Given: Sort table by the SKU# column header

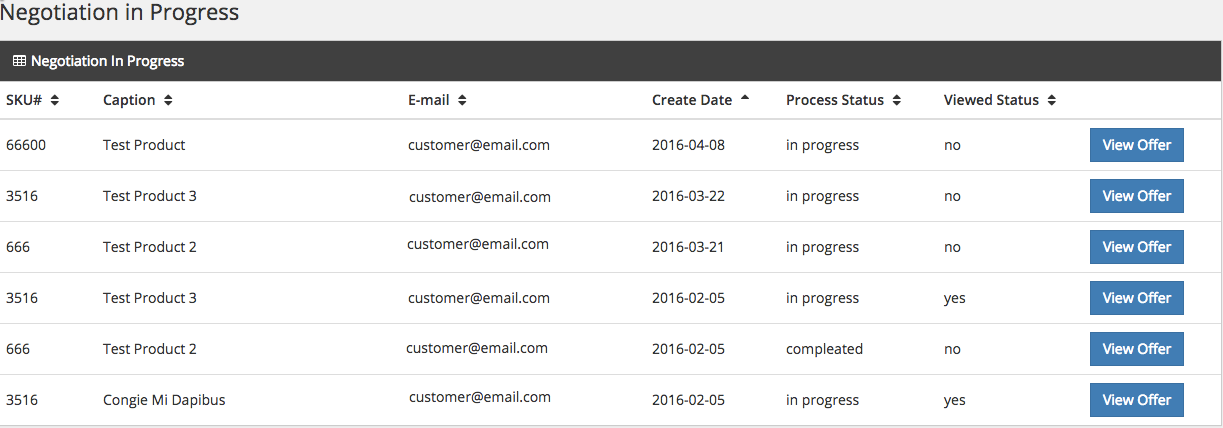Looking at the screenshot, I should [x=25, y=100].
